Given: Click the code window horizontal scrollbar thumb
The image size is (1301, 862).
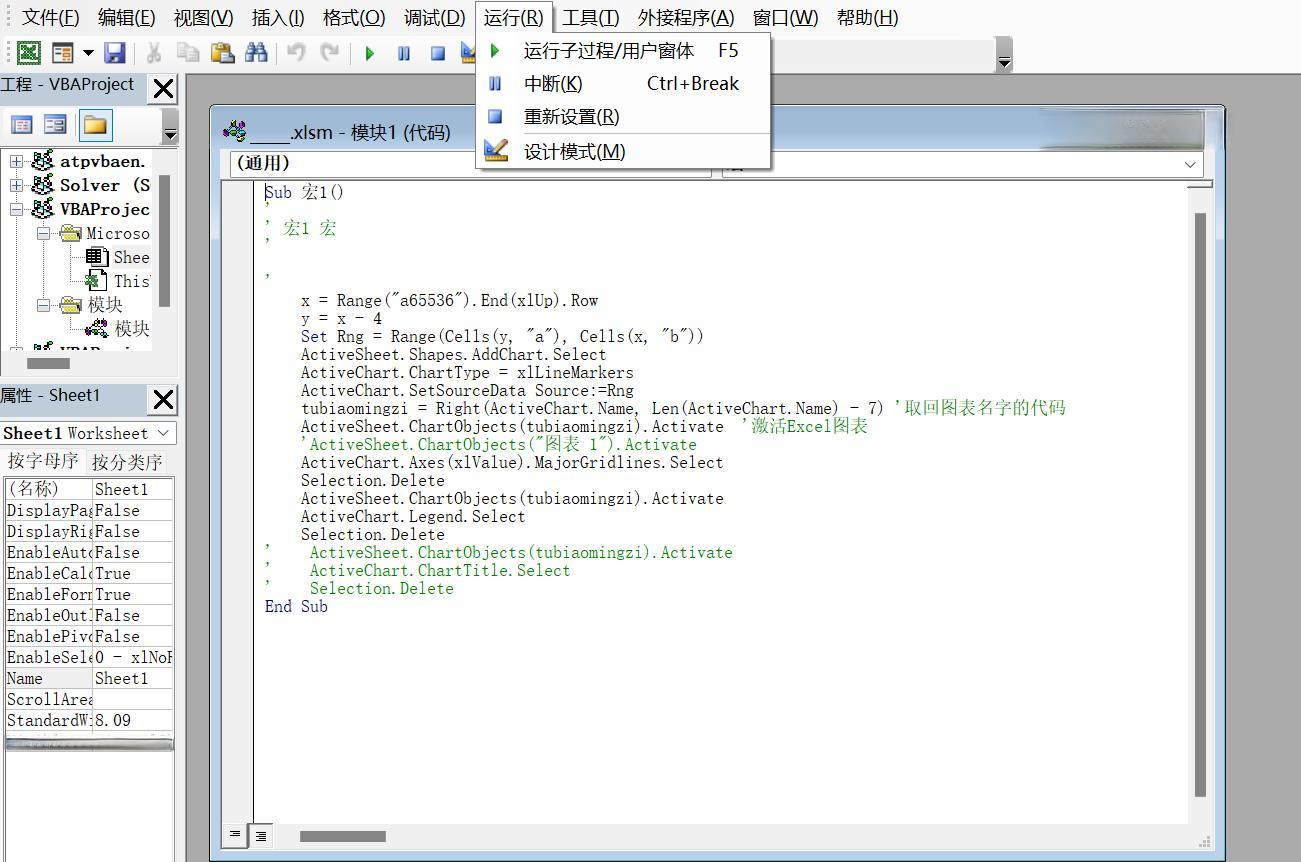Looking at the screenshot, I should pyautogui.click(x=342, y=836).
